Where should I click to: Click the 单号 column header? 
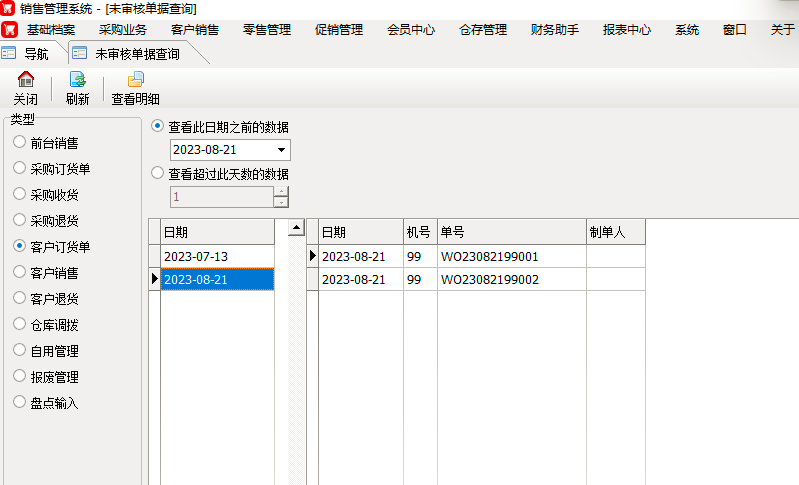(x=511, y=232)
